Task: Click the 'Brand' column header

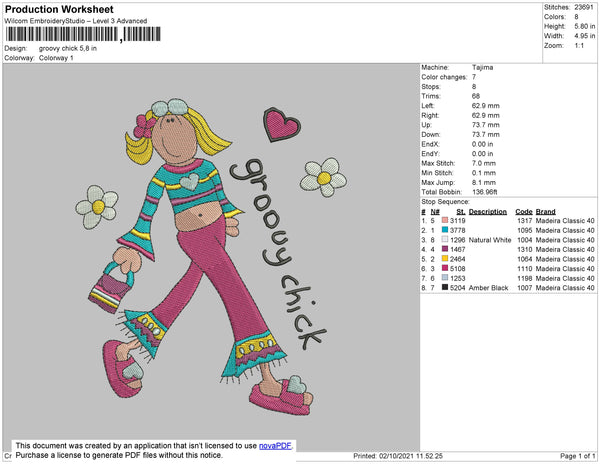Action: tap(545, 212)
